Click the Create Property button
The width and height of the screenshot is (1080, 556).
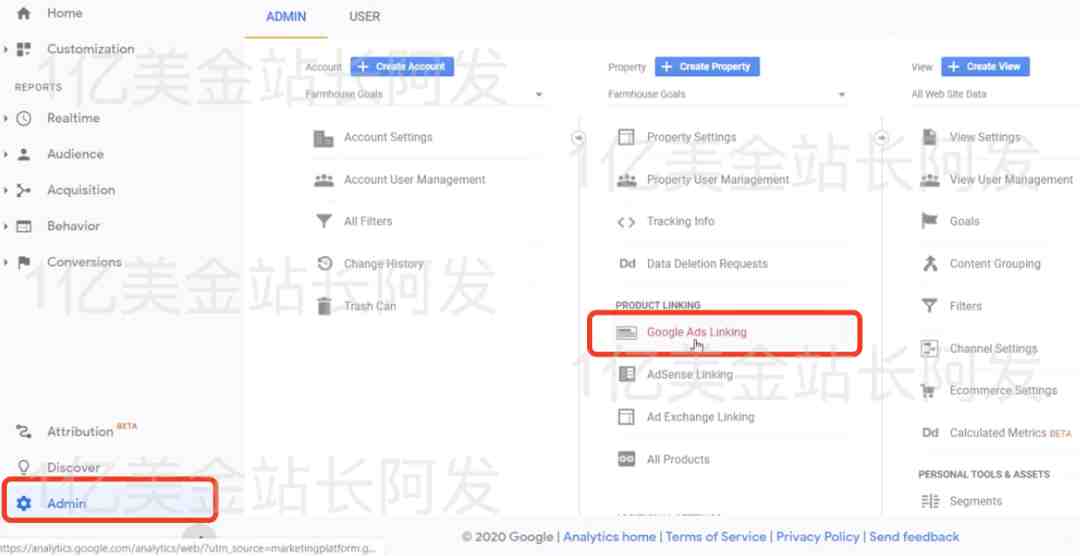[x=707, y=67]
